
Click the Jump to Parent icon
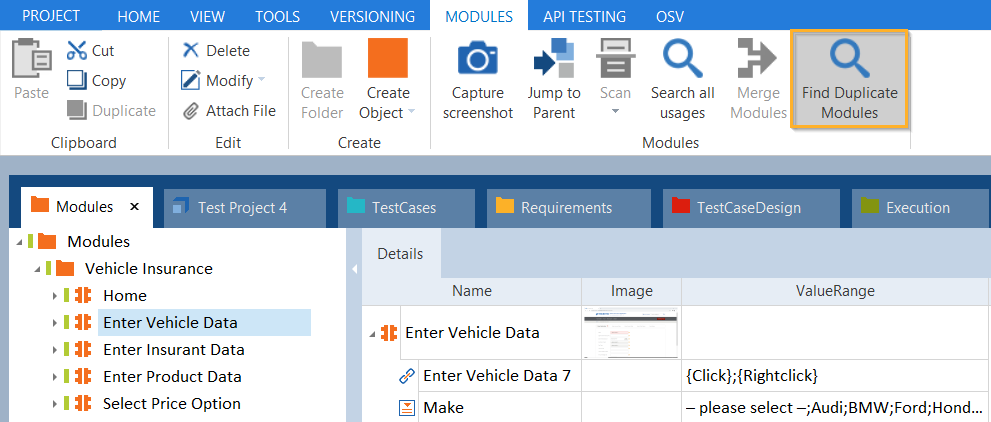point(554,59)
